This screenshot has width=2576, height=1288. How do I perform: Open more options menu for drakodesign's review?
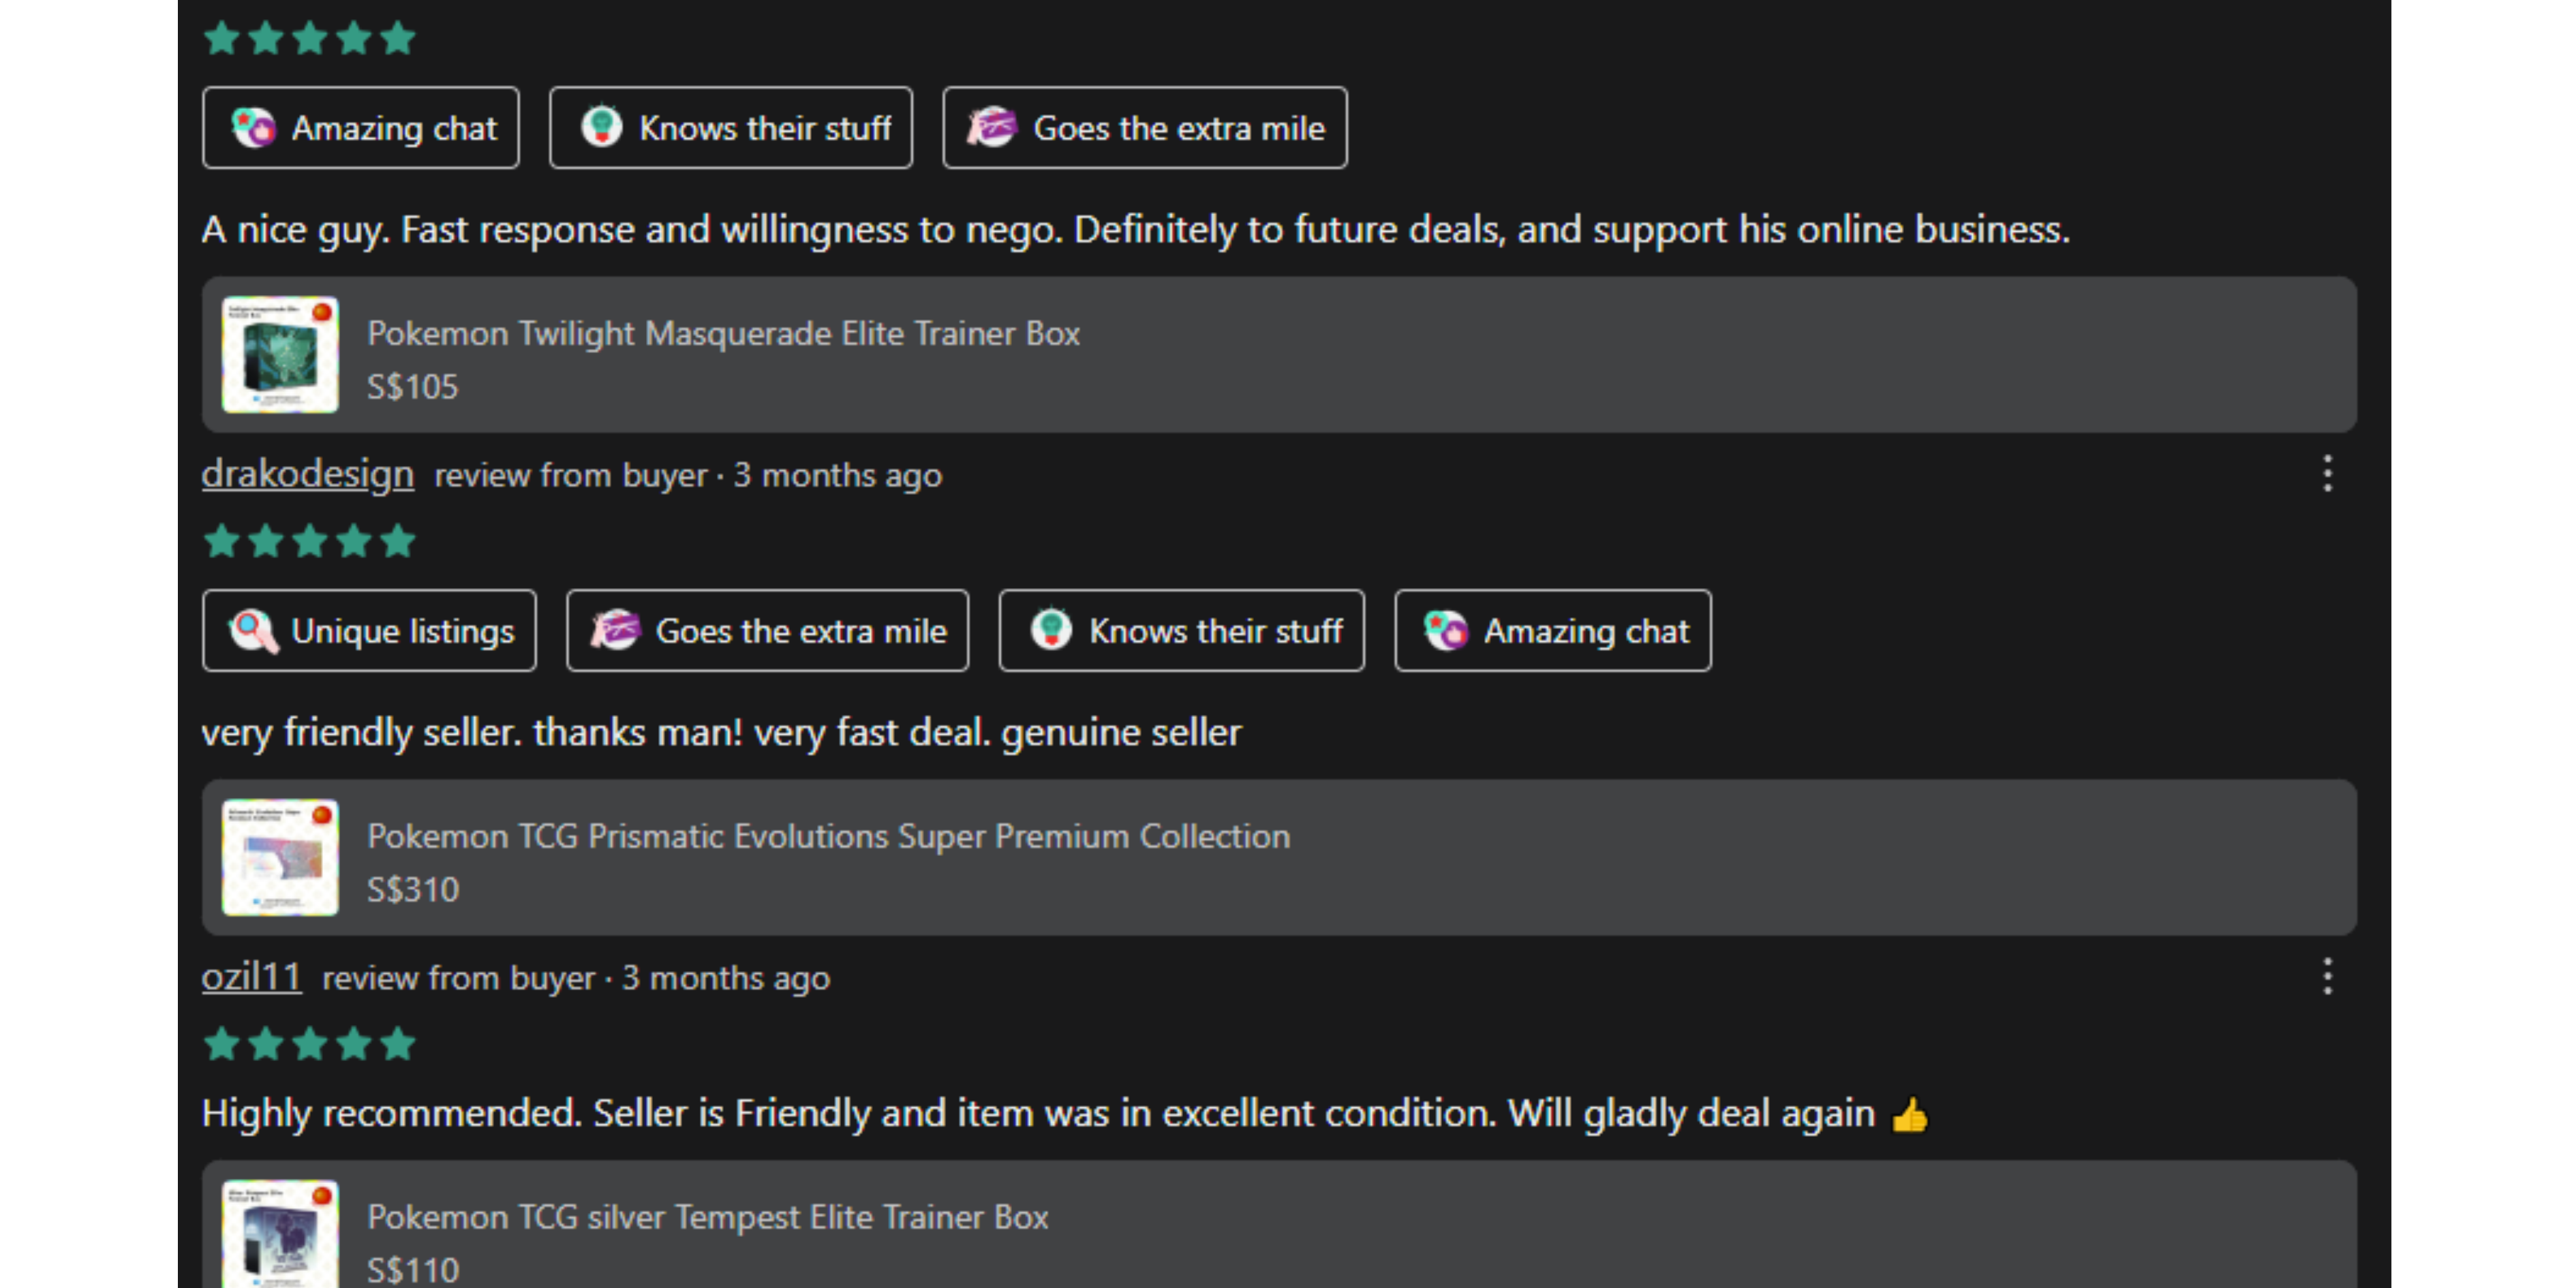click(2327, 474)
